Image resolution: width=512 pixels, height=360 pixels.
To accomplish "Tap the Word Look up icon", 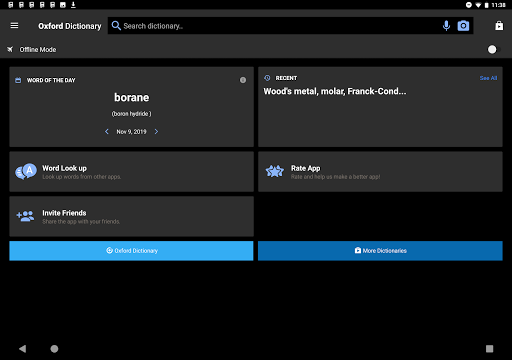I will (x=26, y=171).
